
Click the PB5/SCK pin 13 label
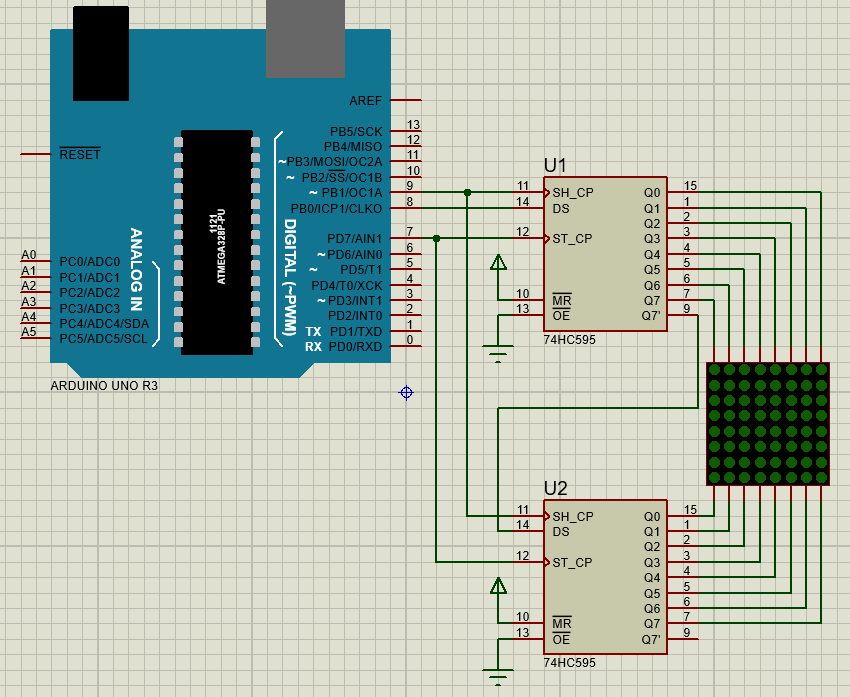pos(356,131)
